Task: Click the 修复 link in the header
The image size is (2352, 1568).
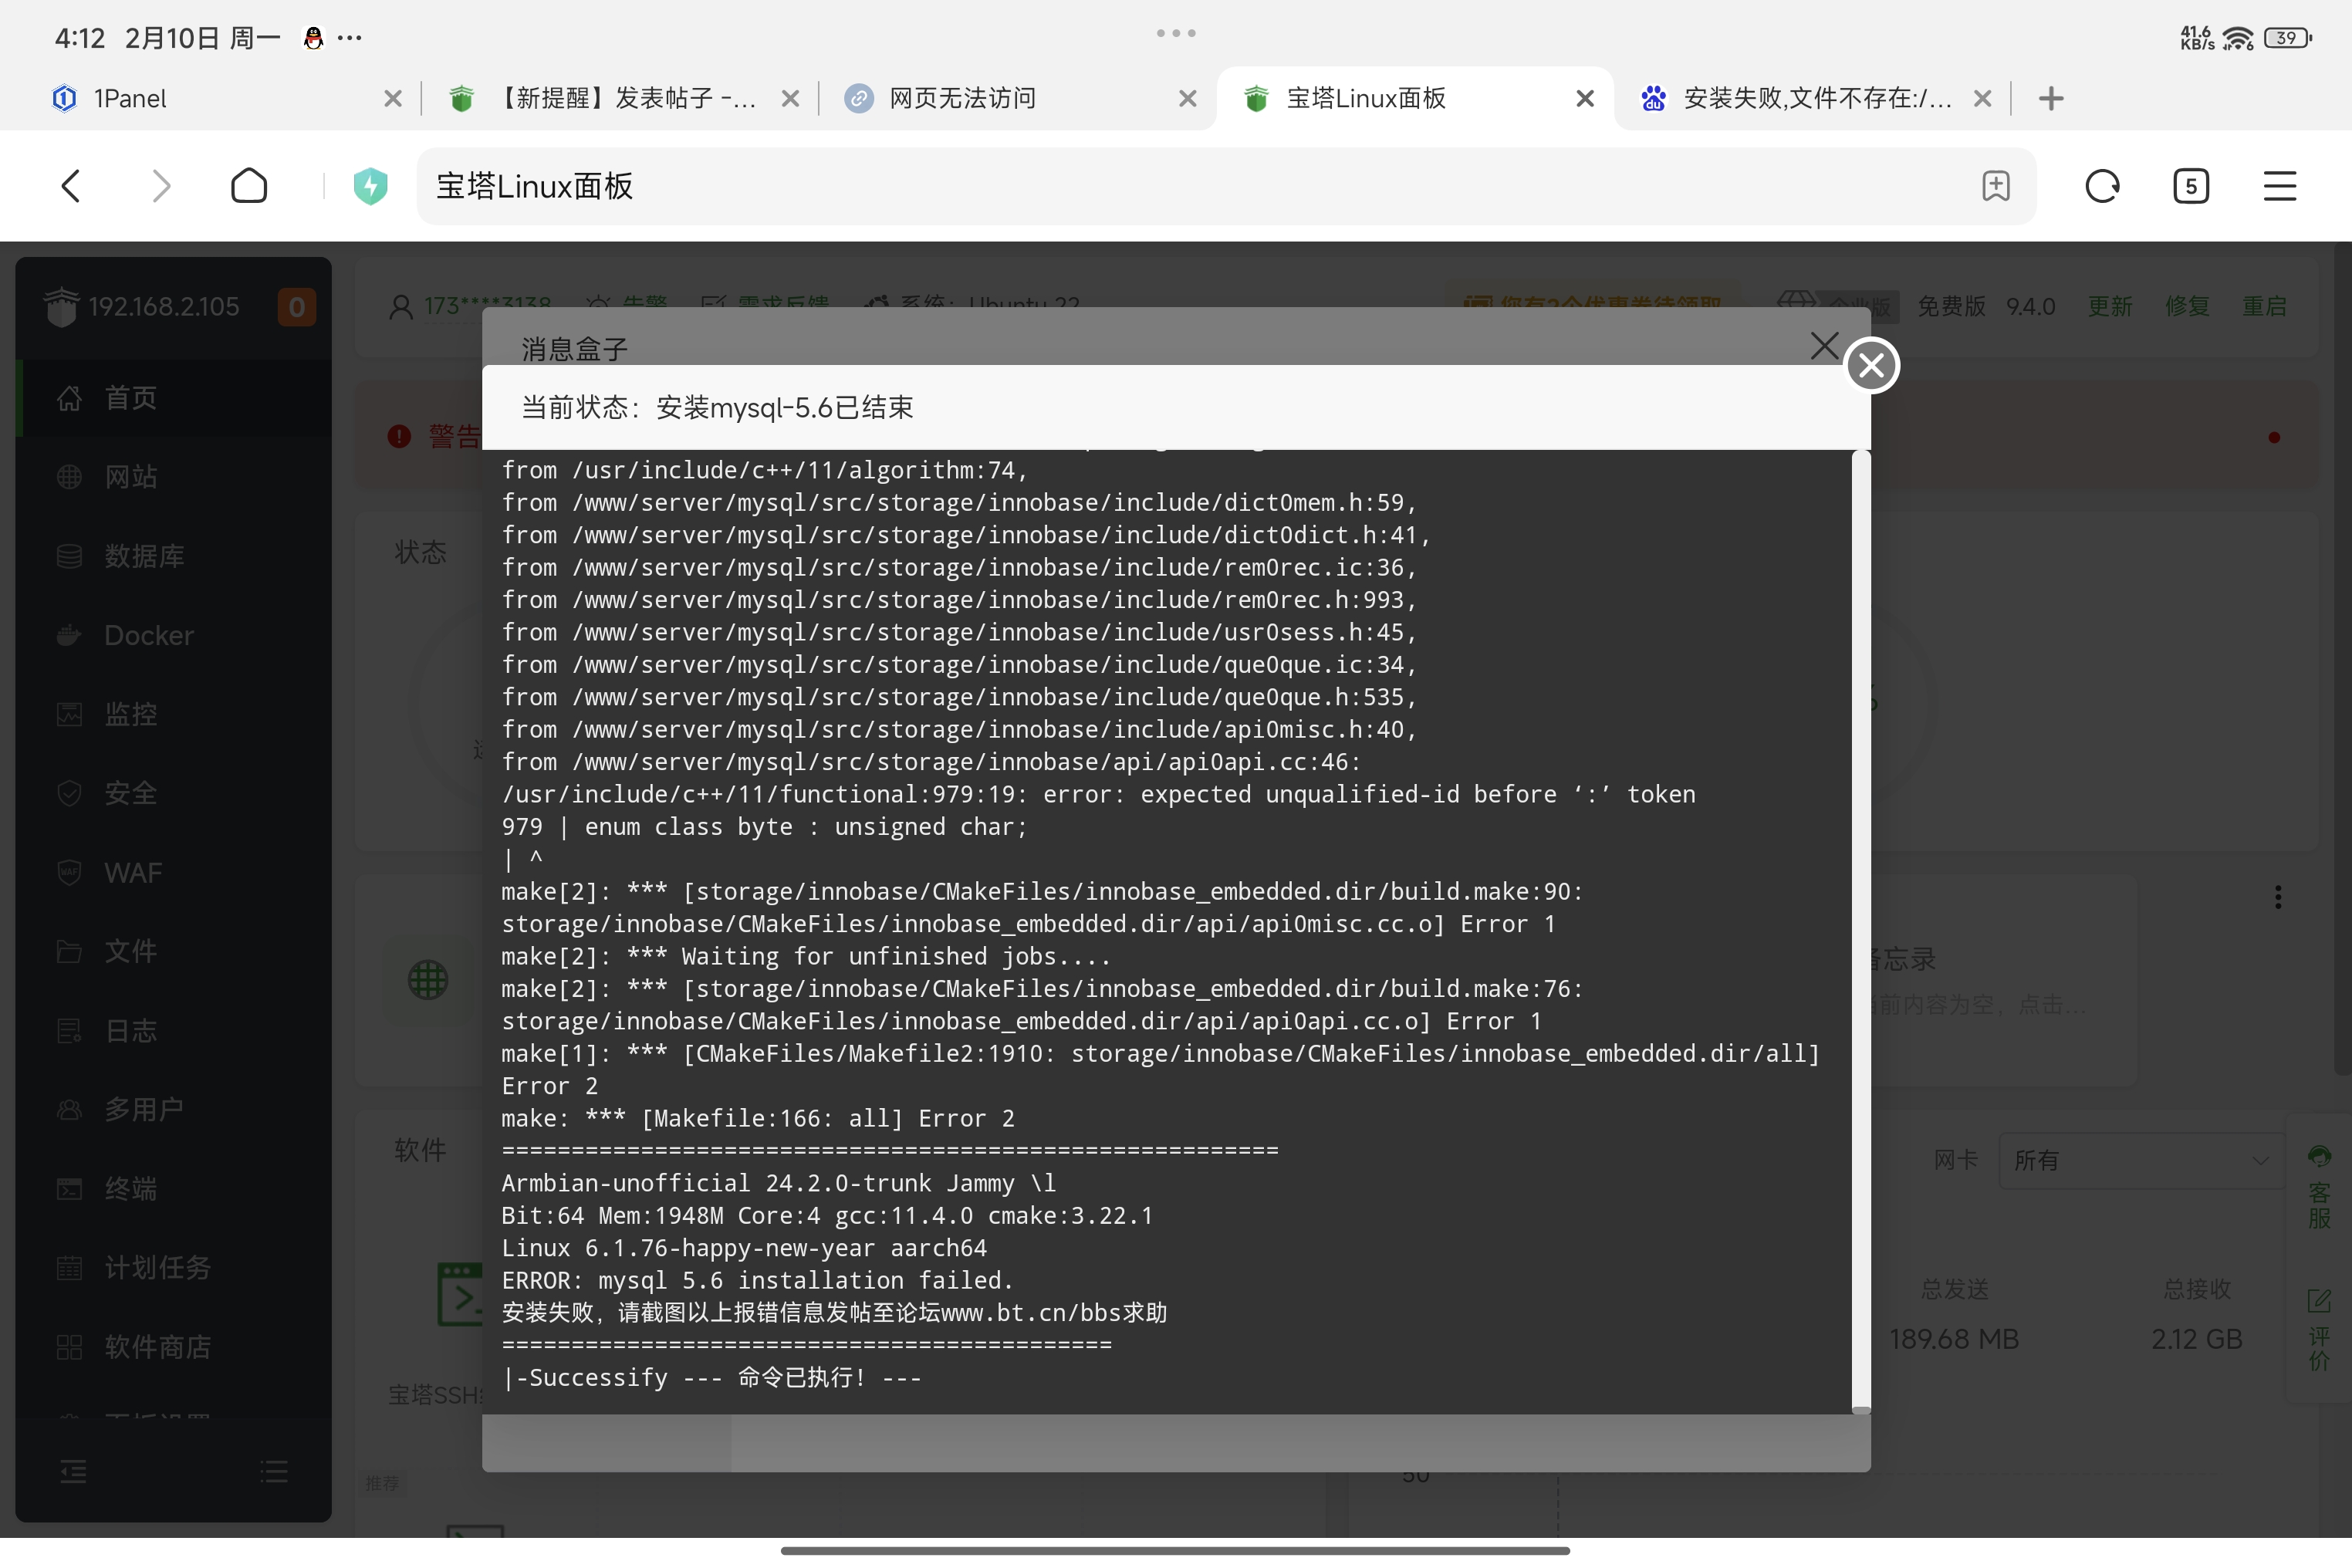Action: point(2187,306)
